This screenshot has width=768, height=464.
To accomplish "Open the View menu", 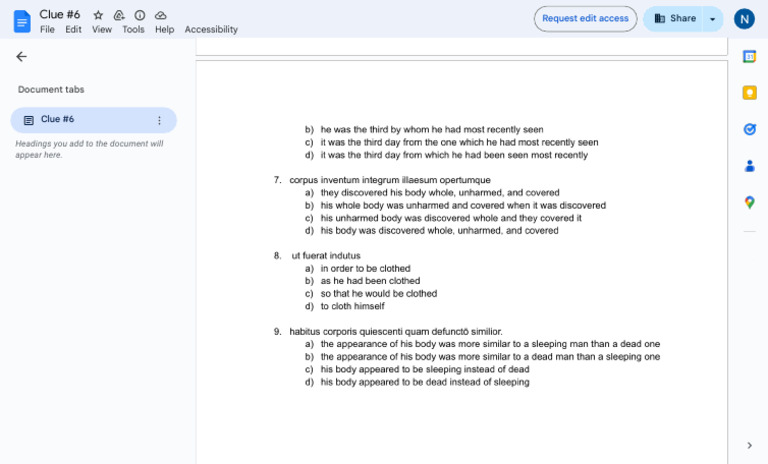I will (x=102, y=29).
